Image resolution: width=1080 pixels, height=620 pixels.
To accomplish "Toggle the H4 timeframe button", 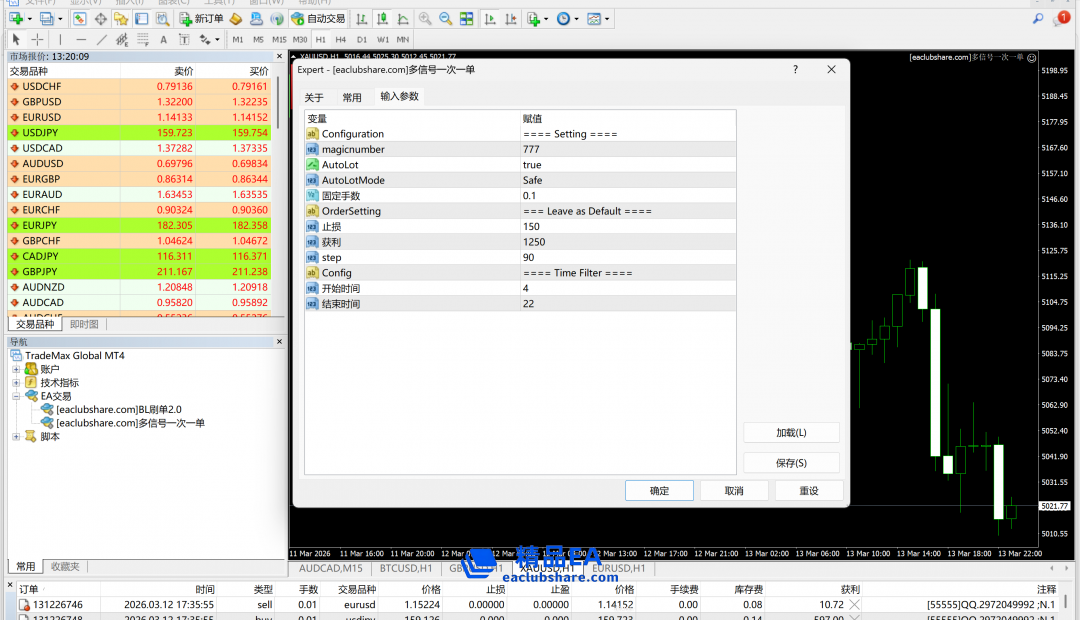I will coord(341,39).
